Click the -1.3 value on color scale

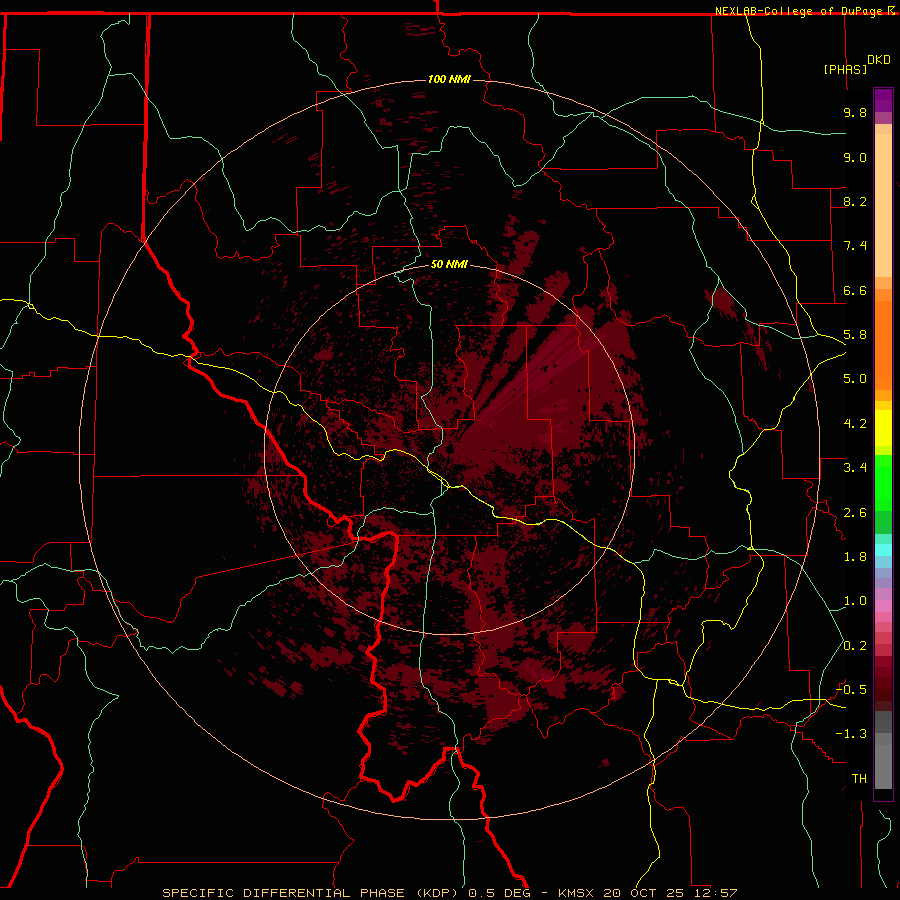851,734
